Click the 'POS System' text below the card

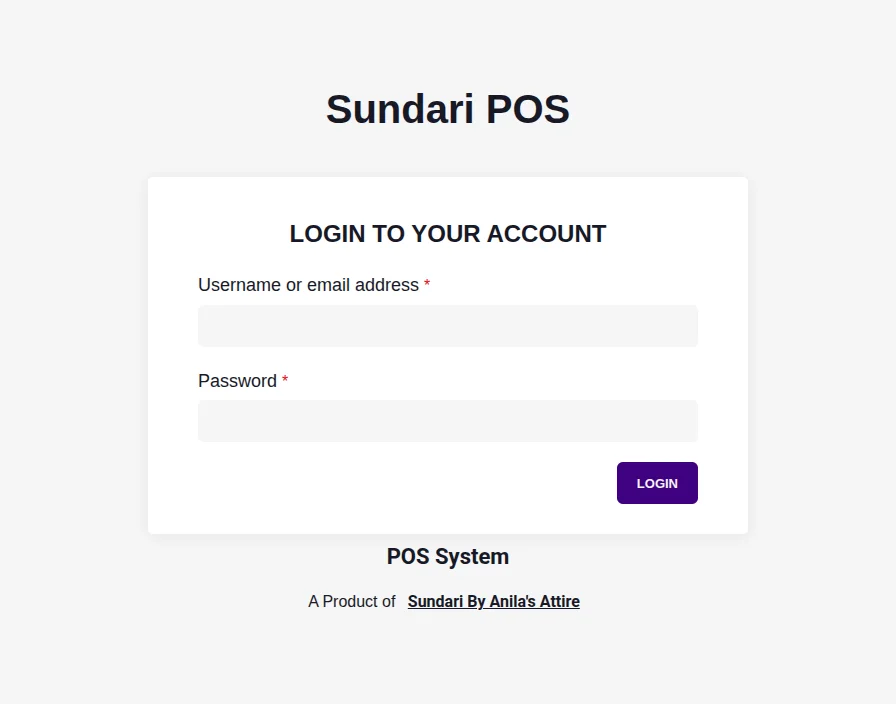(447, 556)
